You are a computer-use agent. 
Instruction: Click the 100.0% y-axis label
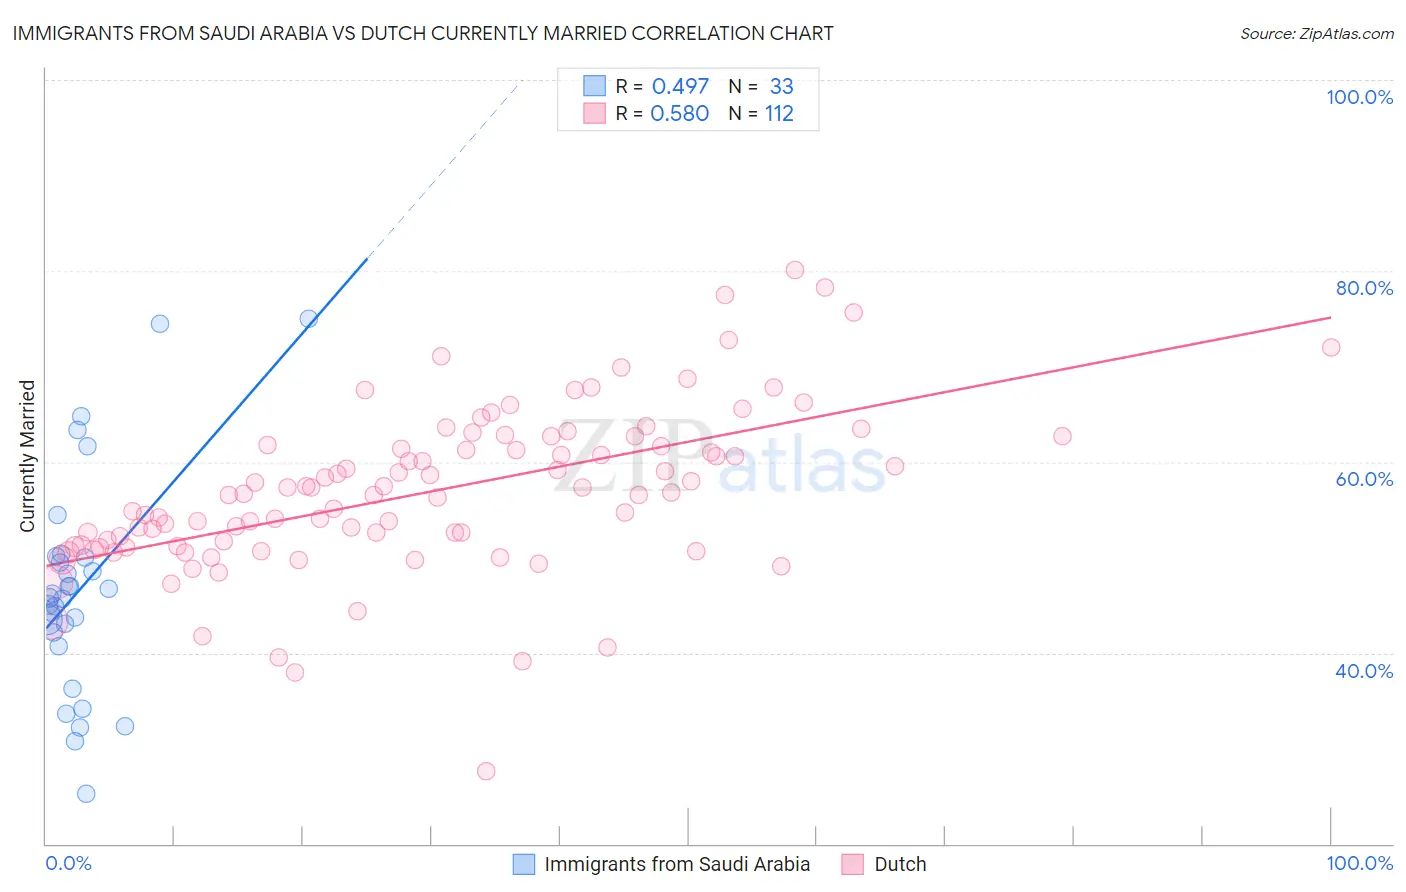(1359, 97)
